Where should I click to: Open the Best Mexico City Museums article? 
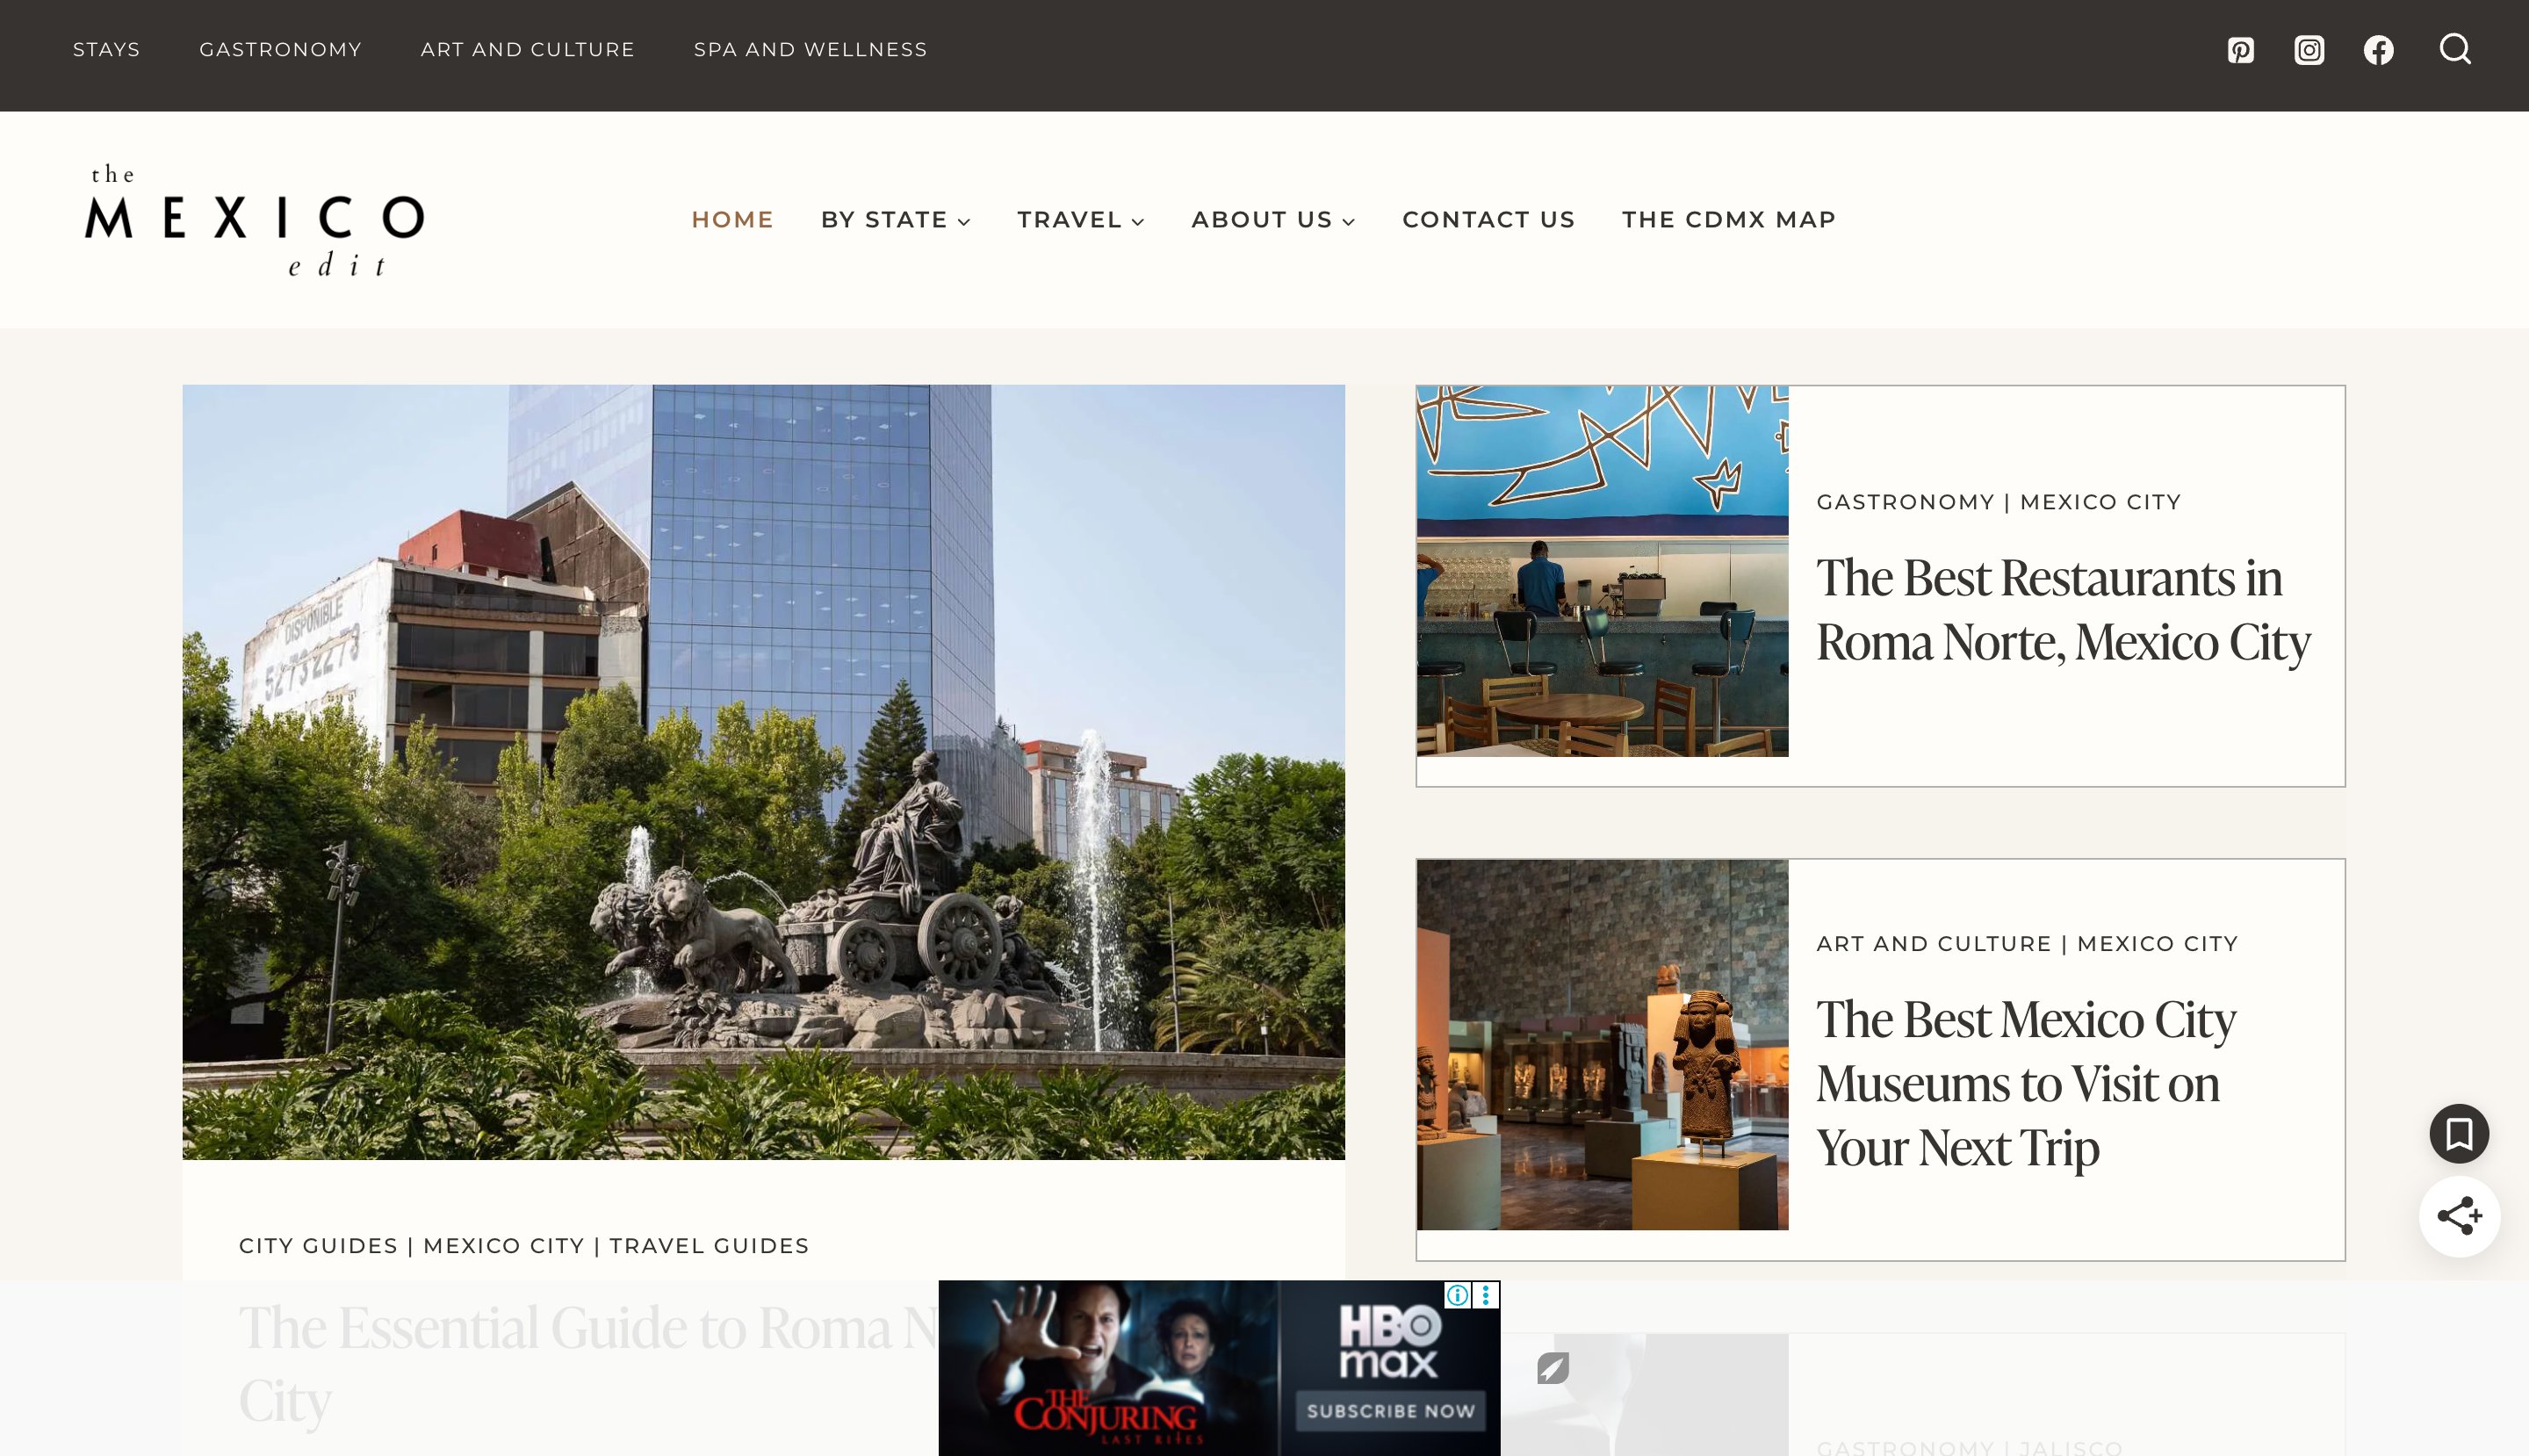(2026, 1083)
